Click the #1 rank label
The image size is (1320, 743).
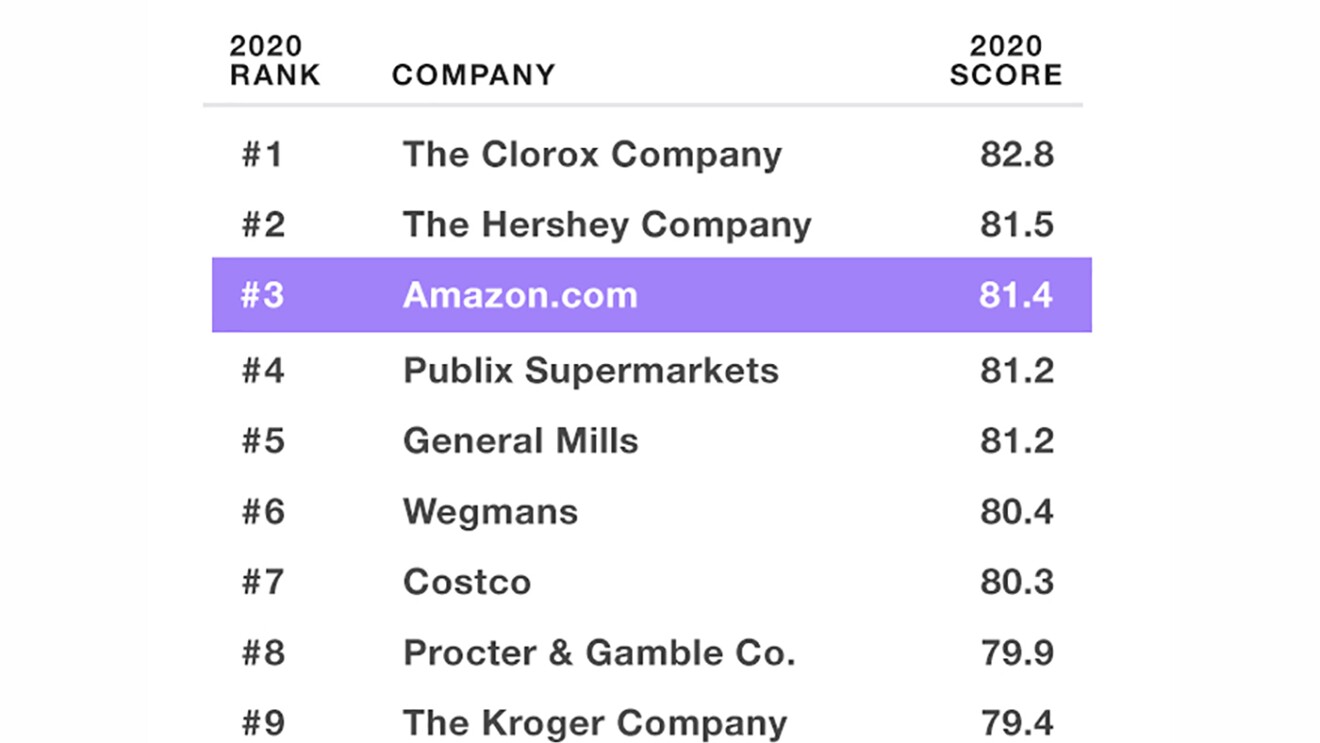coord(262,155)
